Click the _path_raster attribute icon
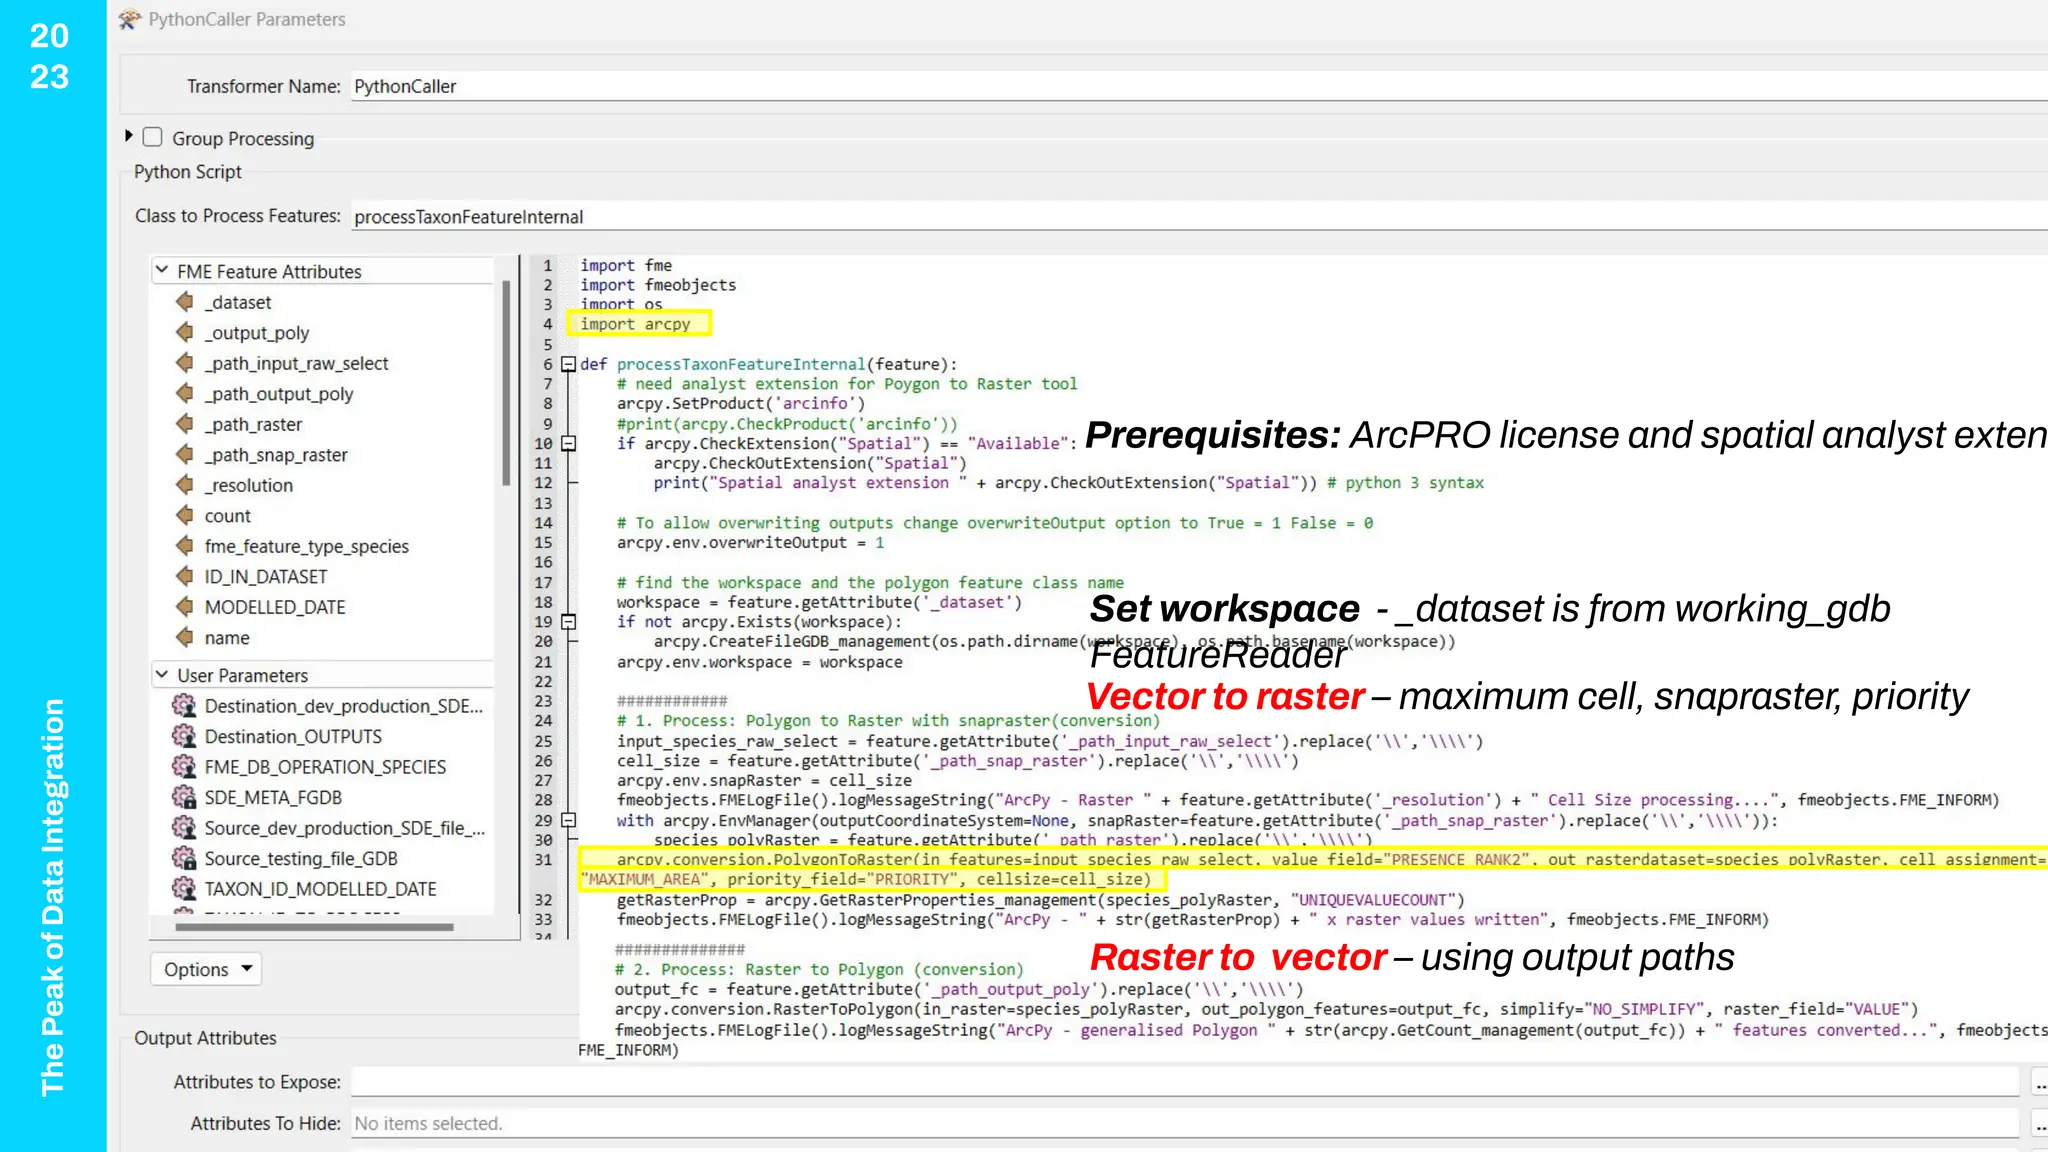 (185, 423)
